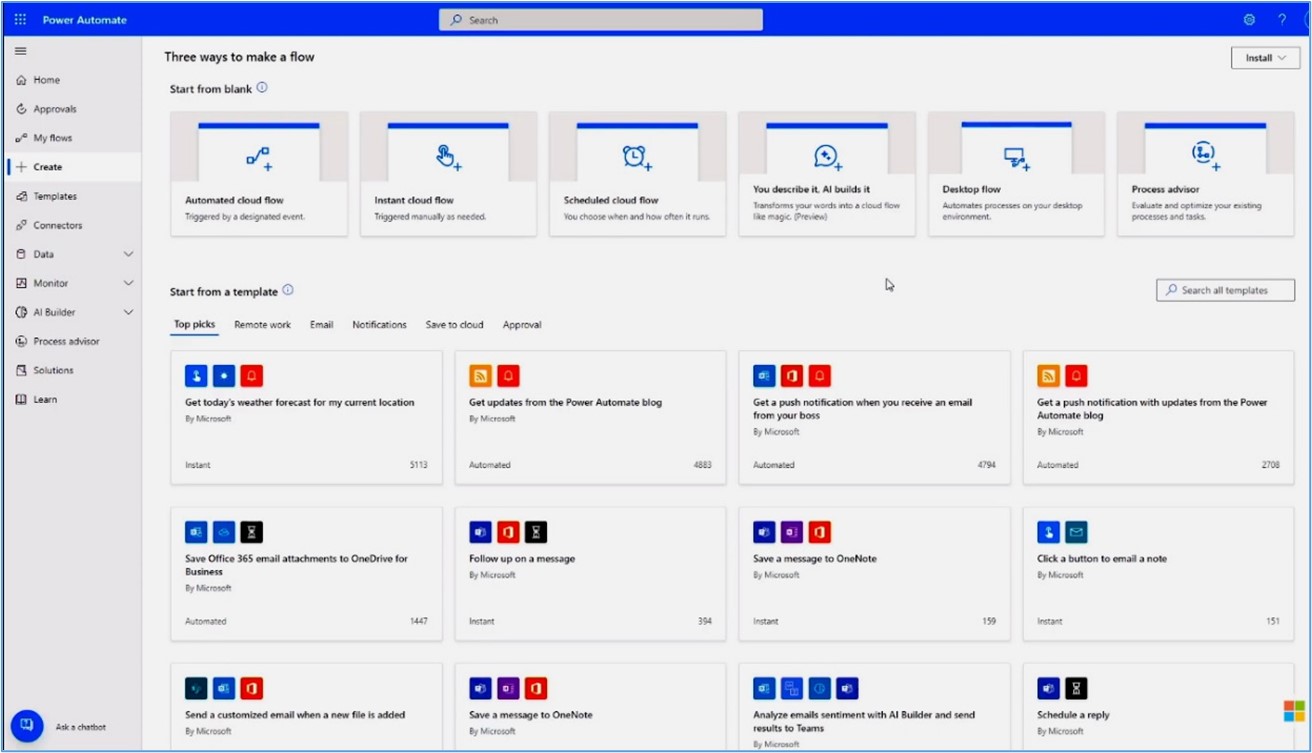This screenshot has width=1312, height=753.
Task: Open Templates in the sidebar
Action: click(71, 196)
